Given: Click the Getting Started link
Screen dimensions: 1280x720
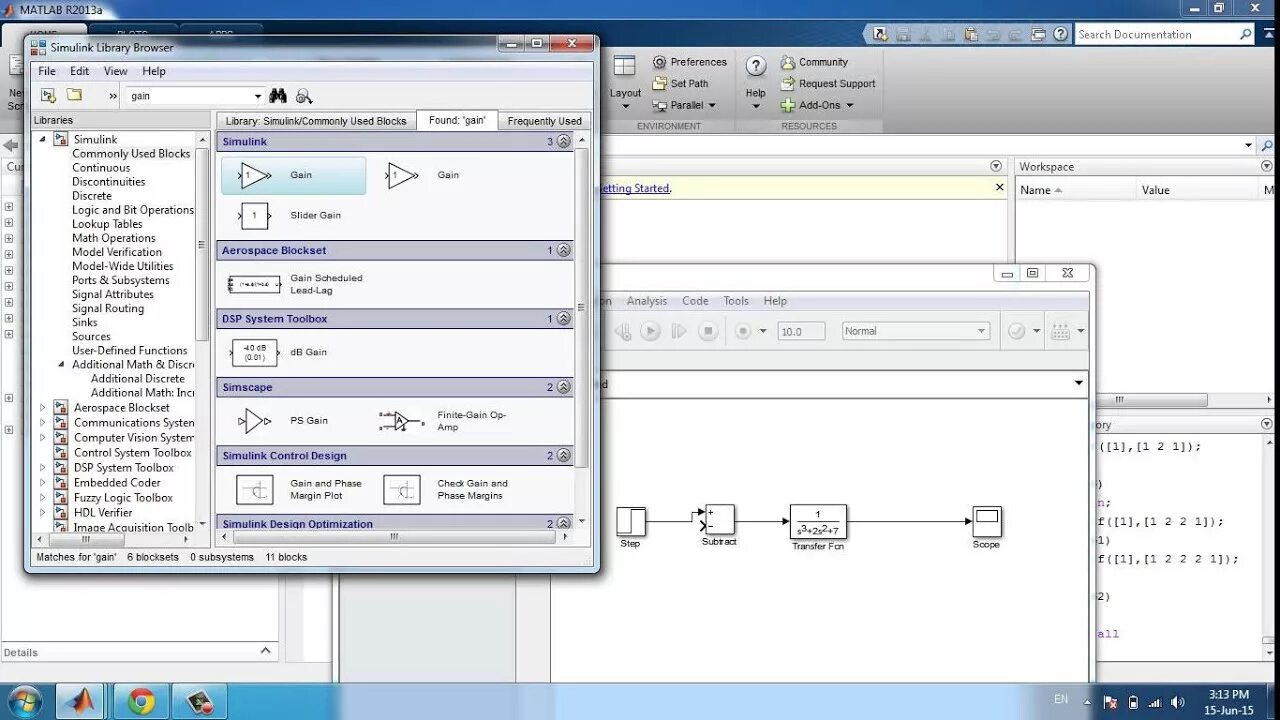Looking at the screenshot, I should click(634, 188).
